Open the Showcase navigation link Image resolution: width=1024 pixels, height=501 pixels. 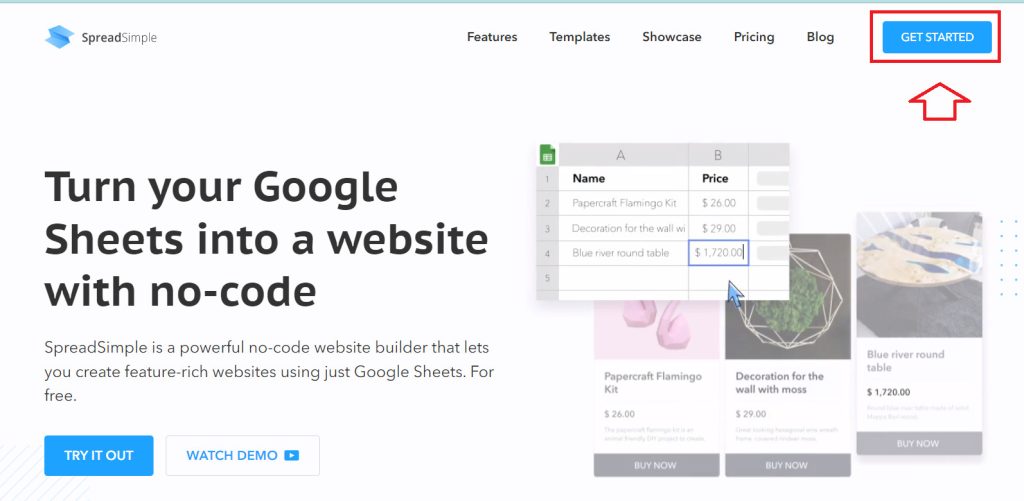pyautogui.click(x=671, y=37)
